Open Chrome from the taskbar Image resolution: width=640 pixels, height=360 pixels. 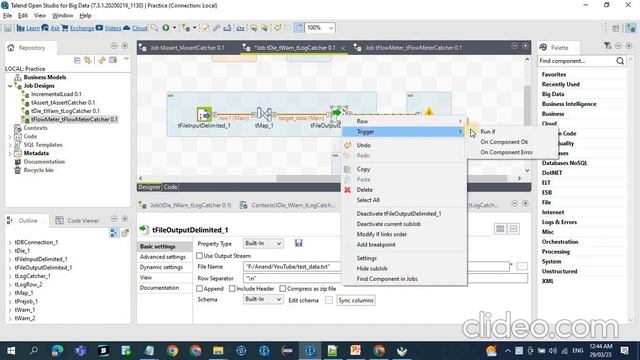click(x=172, y=351)
